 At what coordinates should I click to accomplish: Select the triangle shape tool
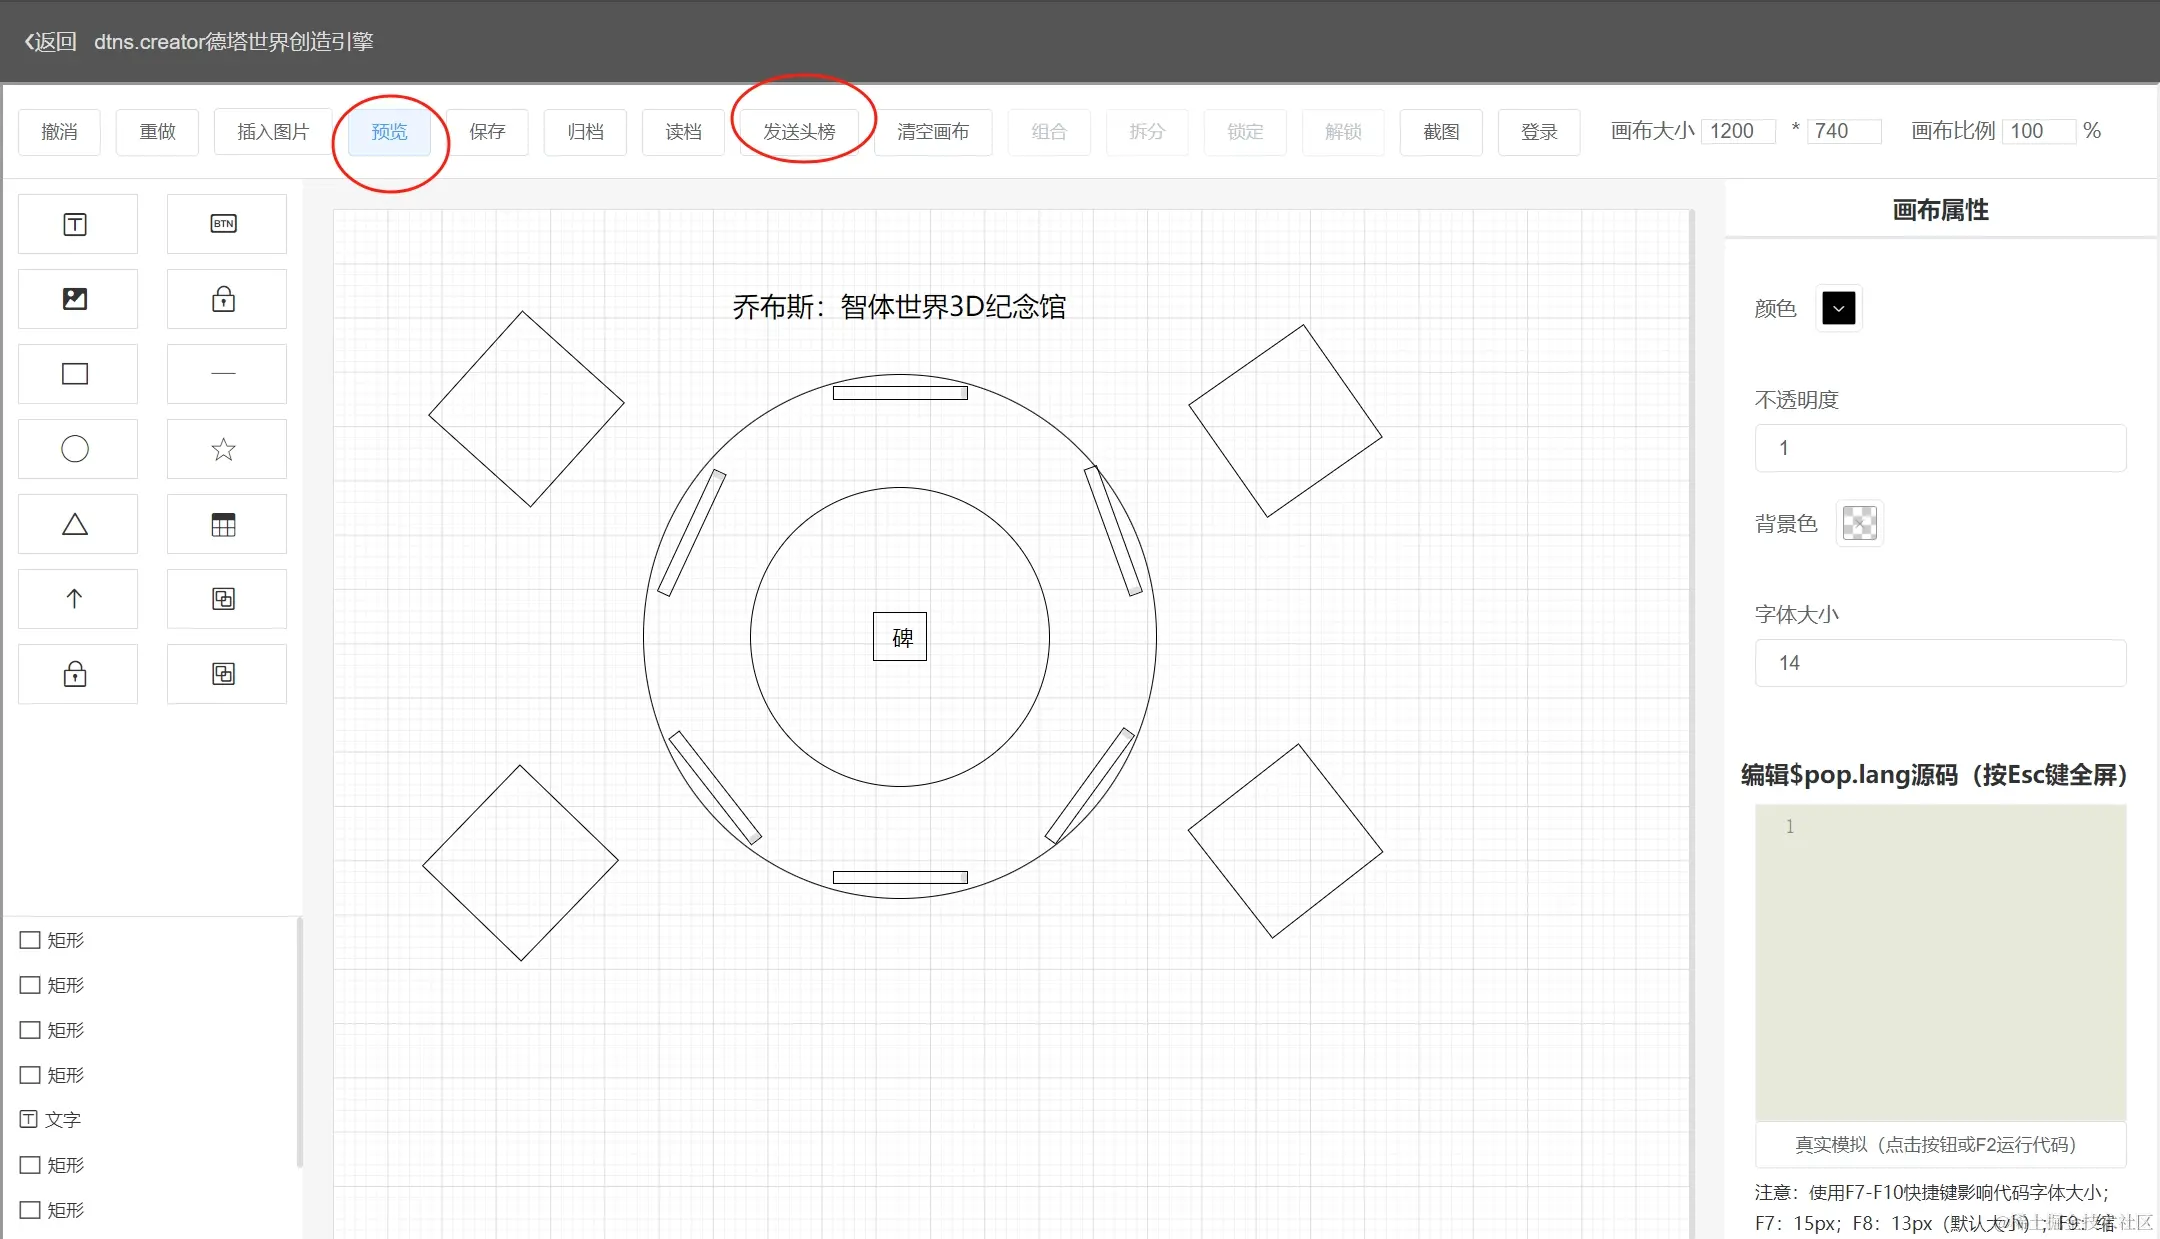76,524
